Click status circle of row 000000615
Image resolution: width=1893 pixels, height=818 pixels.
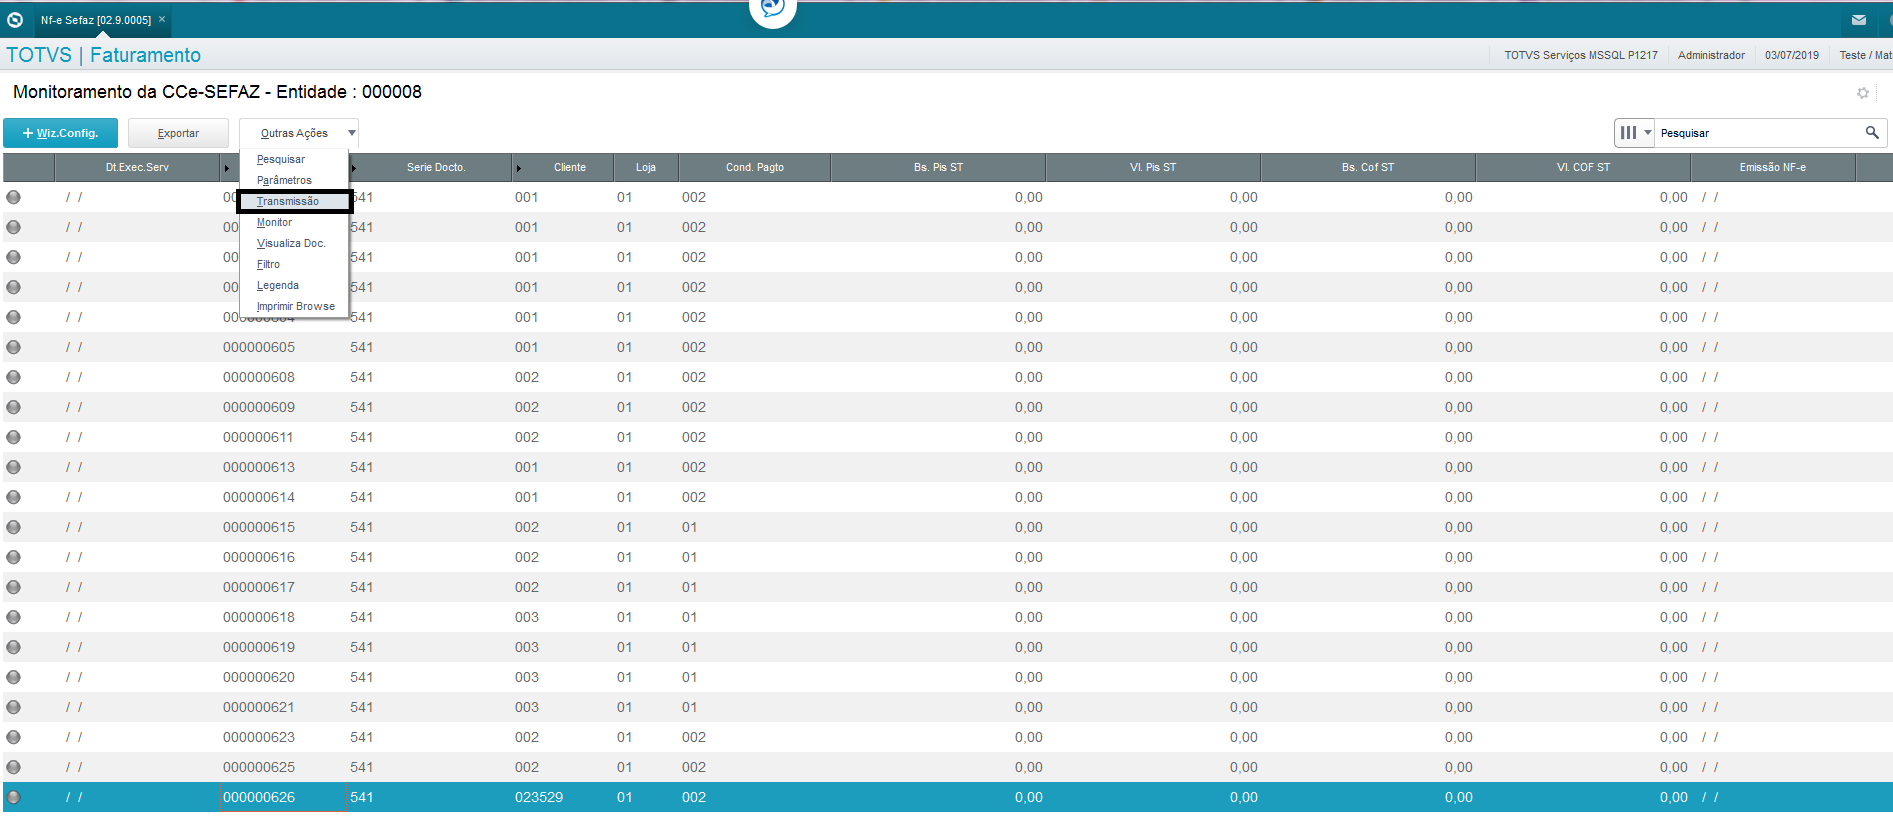click(x=13, y=527)
